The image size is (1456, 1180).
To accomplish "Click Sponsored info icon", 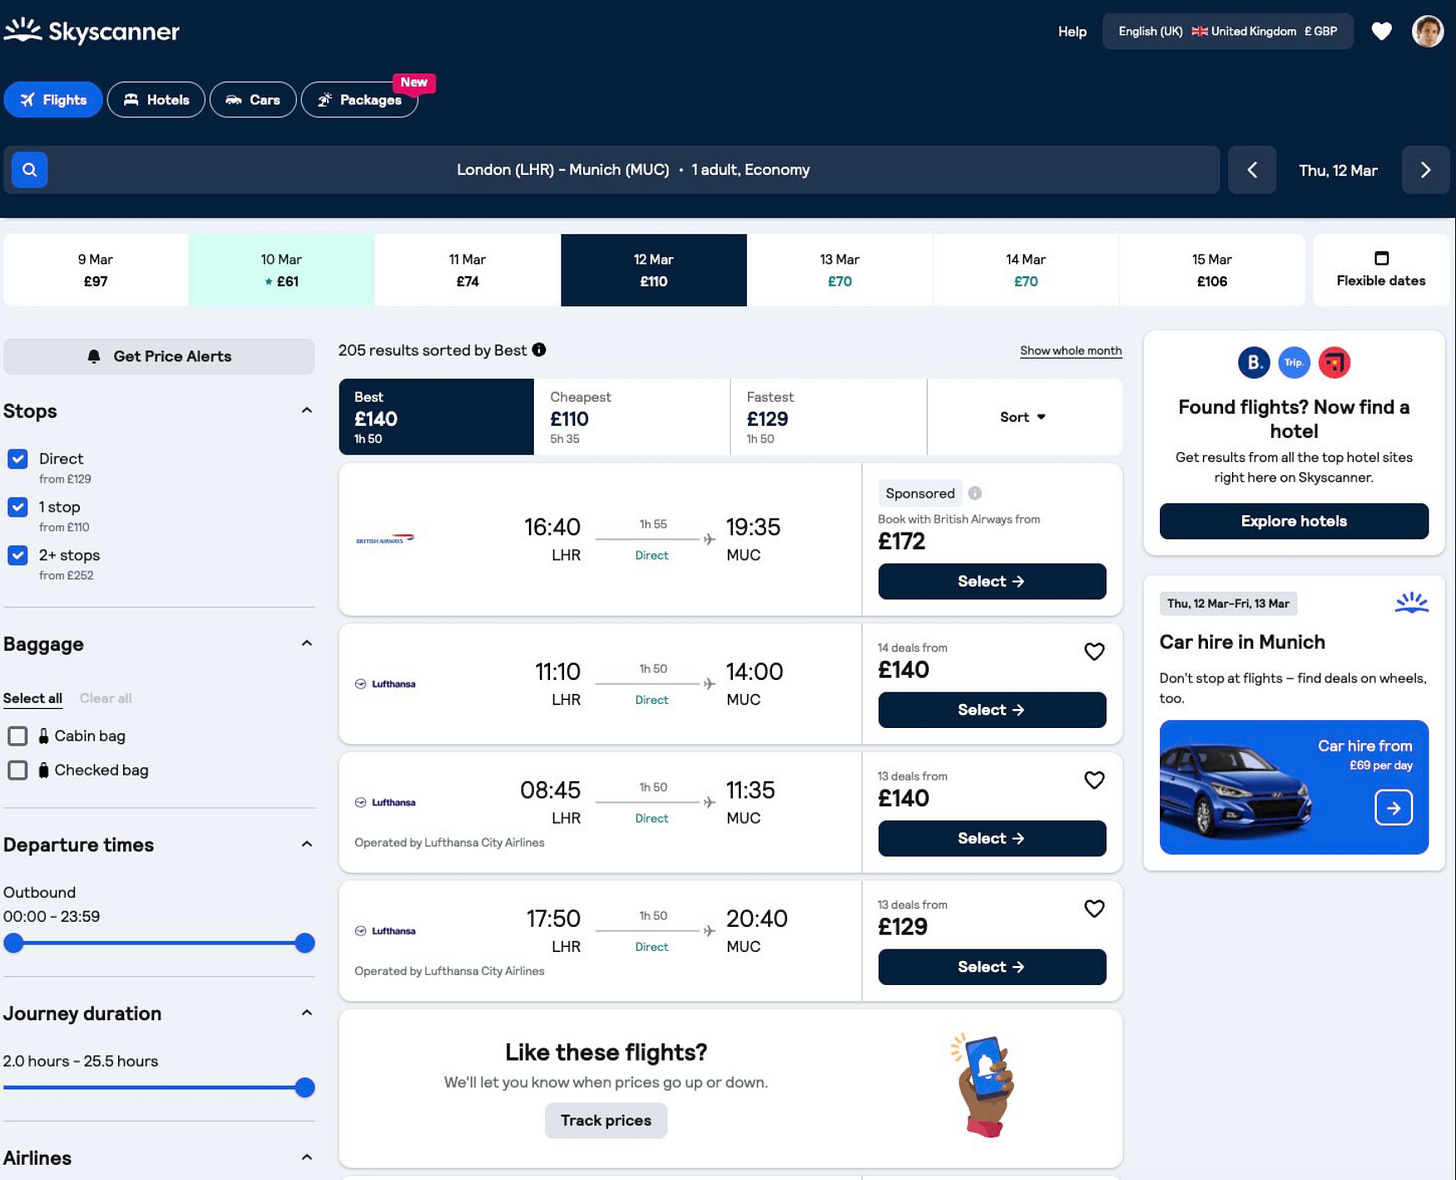I will [x=975, y=493].
